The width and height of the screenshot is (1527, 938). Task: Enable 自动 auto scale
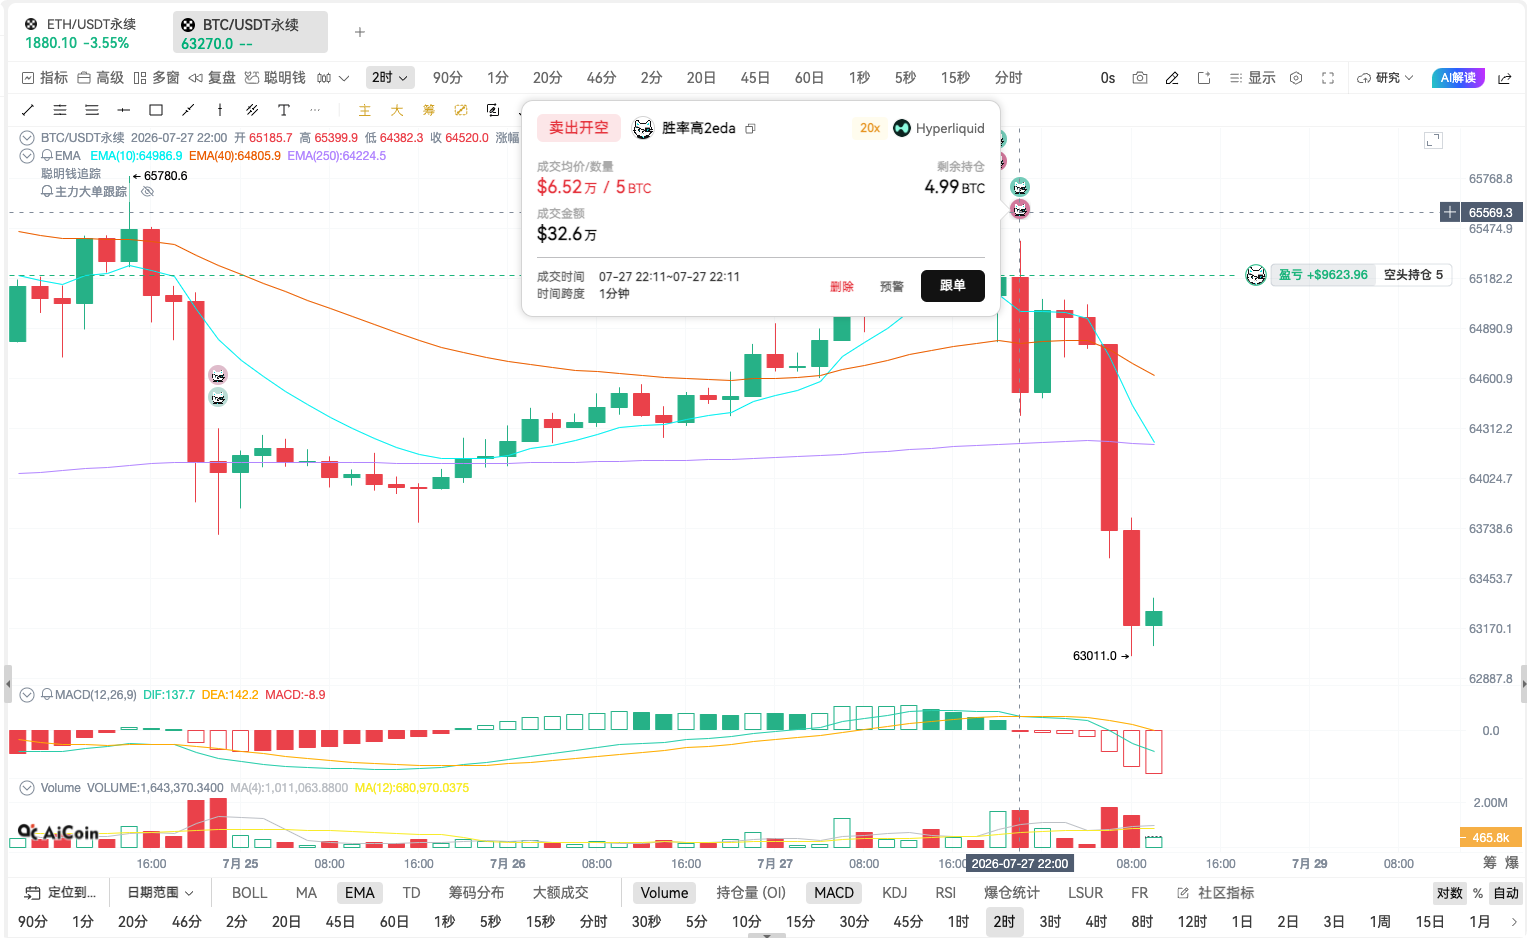(x=1506, y=893)
